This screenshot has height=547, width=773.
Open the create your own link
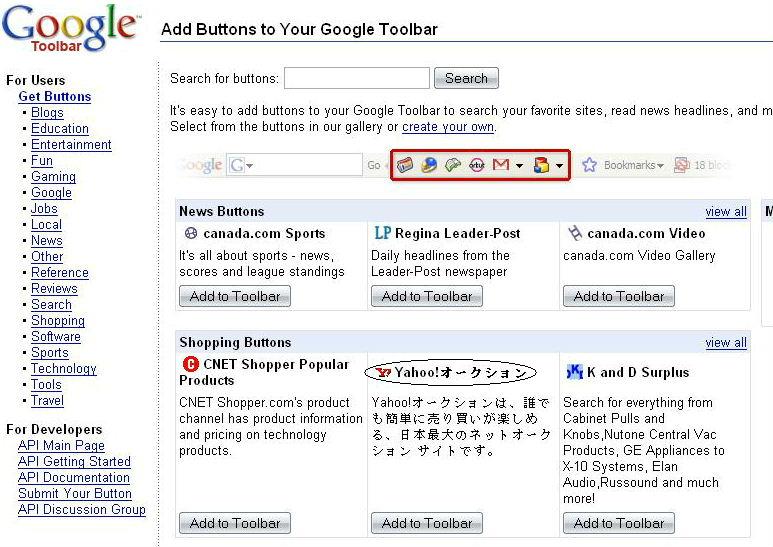[x=448, y=127]
